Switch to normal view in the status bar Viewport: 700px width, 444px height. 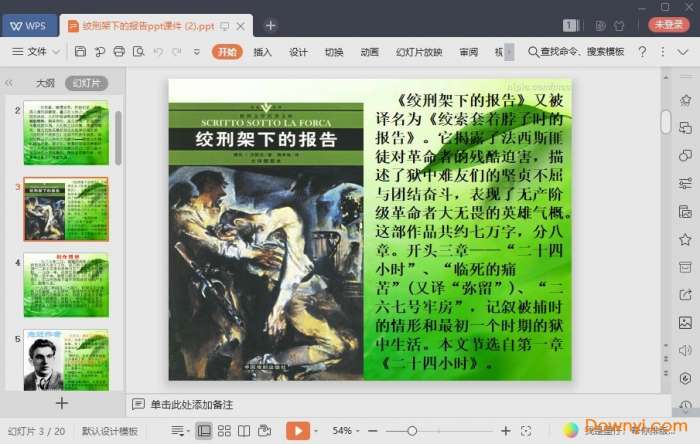tap(204, 431)
